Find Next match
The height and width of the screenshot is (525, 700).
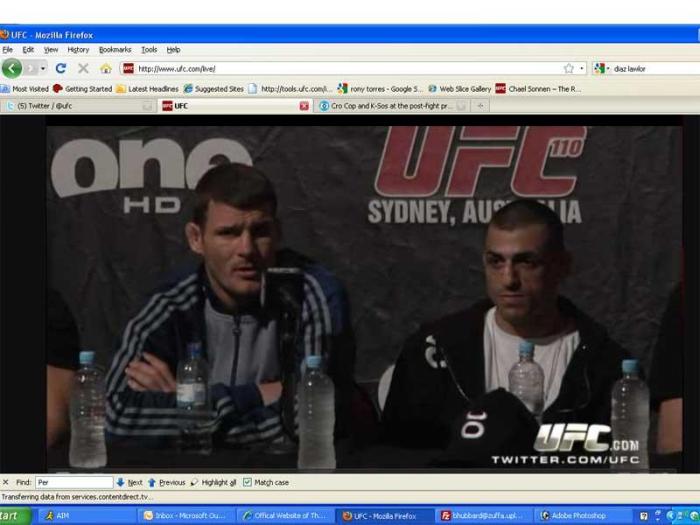point(129,482)
